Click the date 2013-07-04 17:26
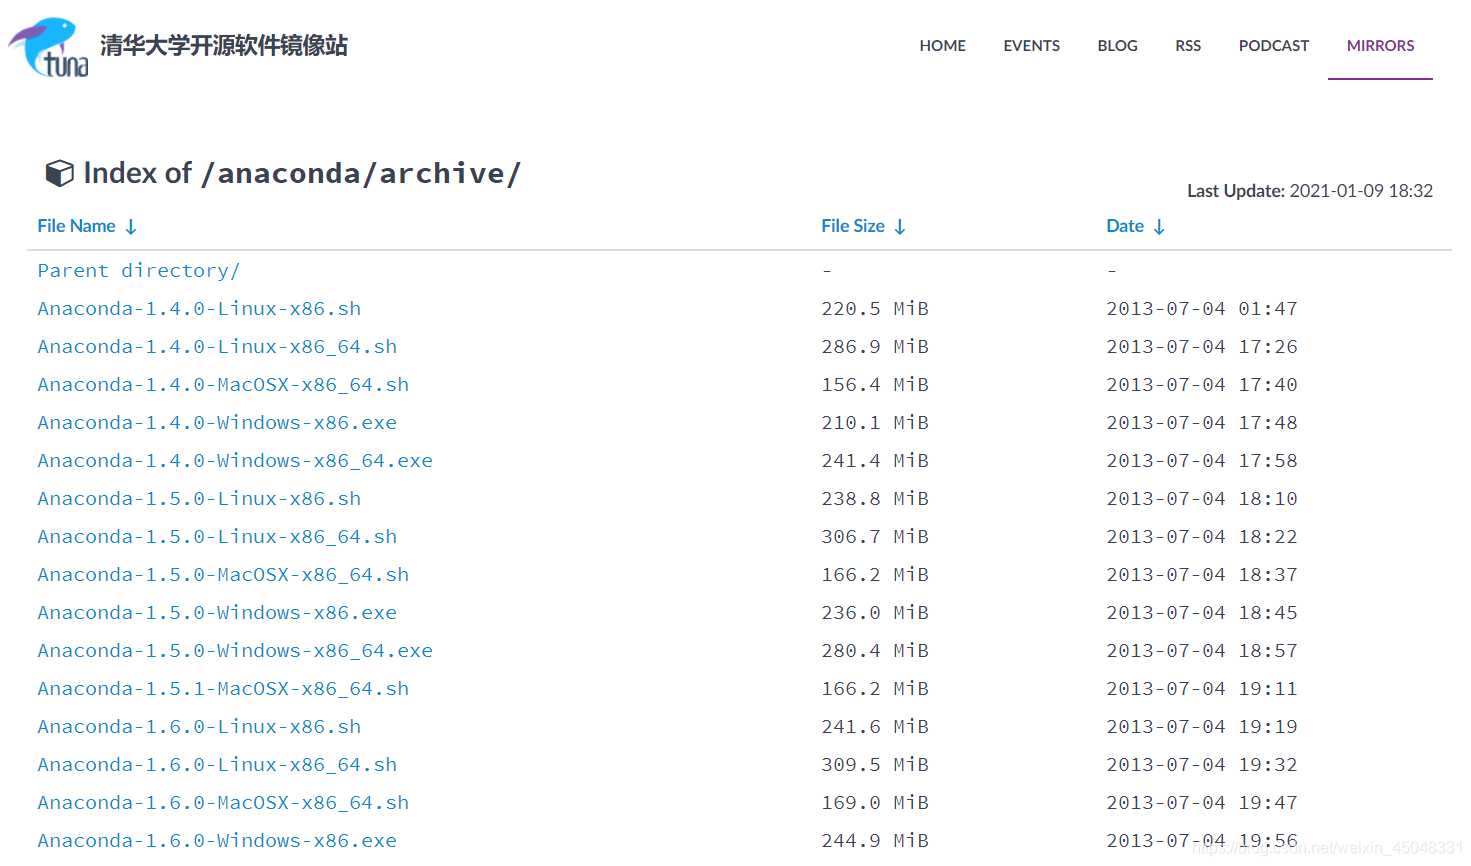The image size is (1471, 866). pos(1202,347)
